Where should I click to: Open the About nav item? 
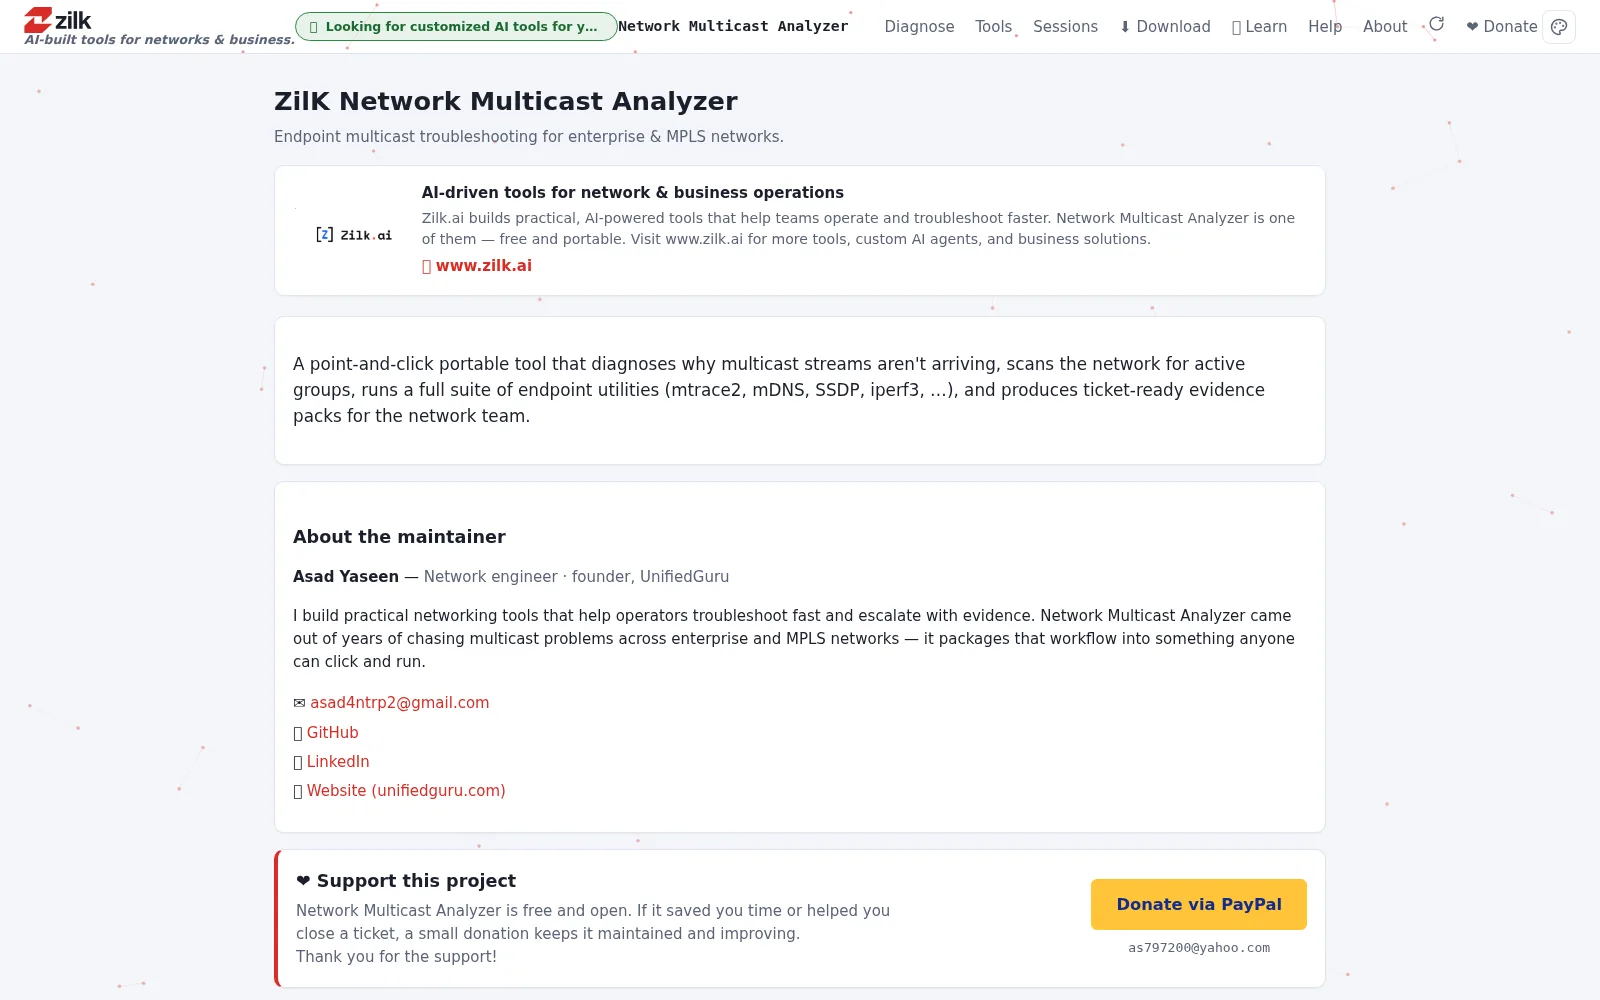[x=1385, y=27]
